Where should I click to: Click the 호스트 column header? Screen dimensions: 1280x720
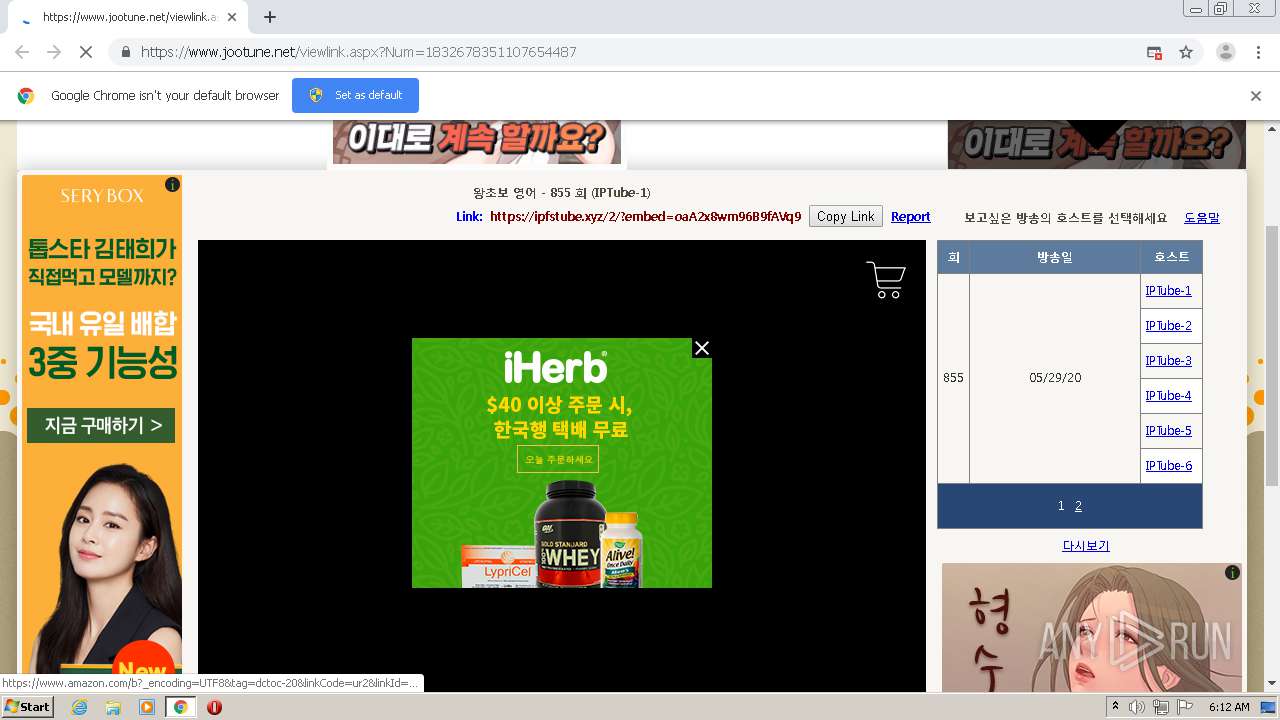click(x=1171, y=257)
